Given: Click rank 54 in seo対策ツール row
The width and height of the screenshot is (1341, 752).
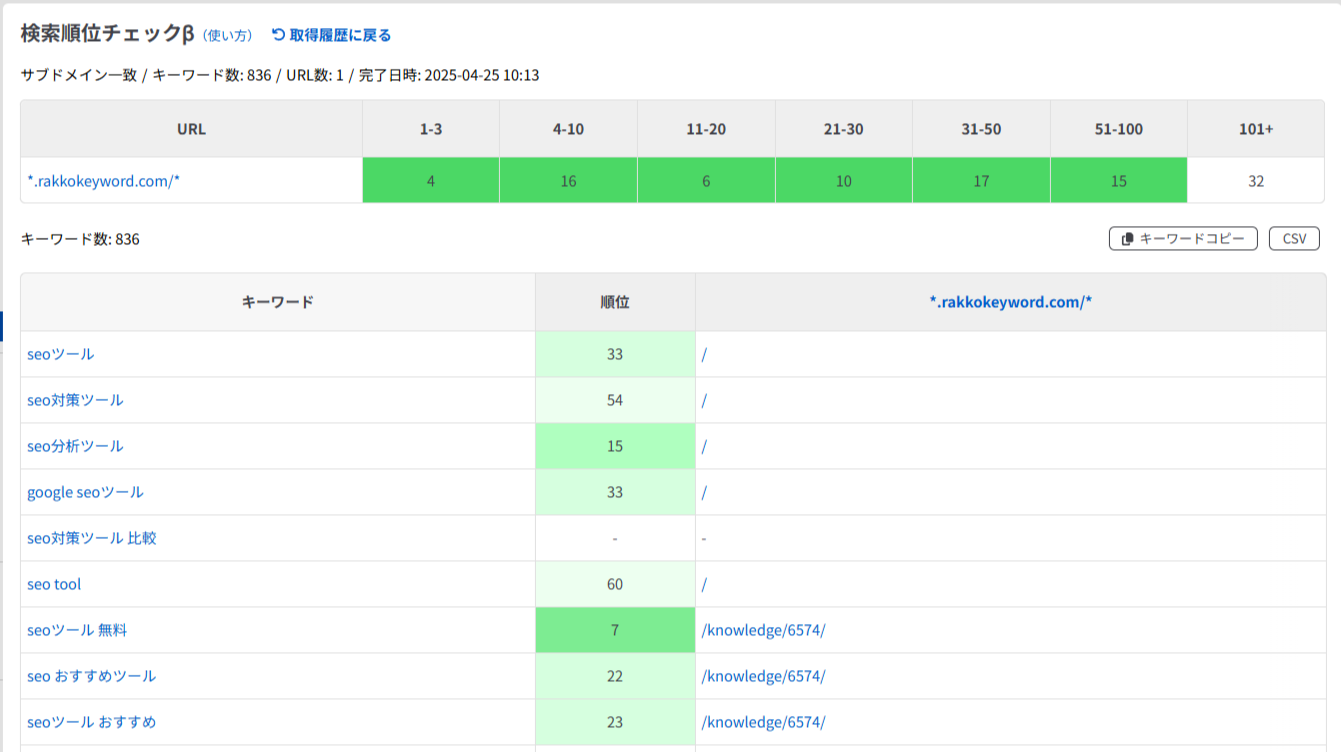Looking at the screenshot, I should (615, 400).
